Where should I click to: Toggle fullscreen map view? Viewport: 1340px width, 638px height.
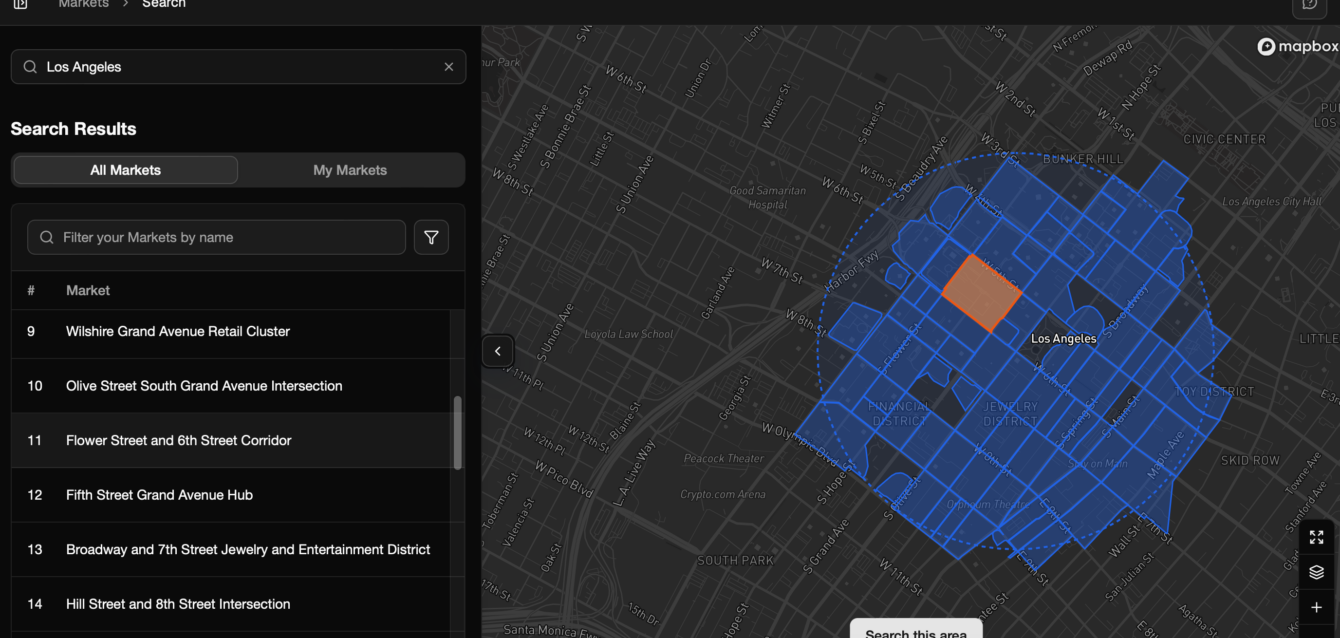pyautogui.click(x=1316, y=537)
